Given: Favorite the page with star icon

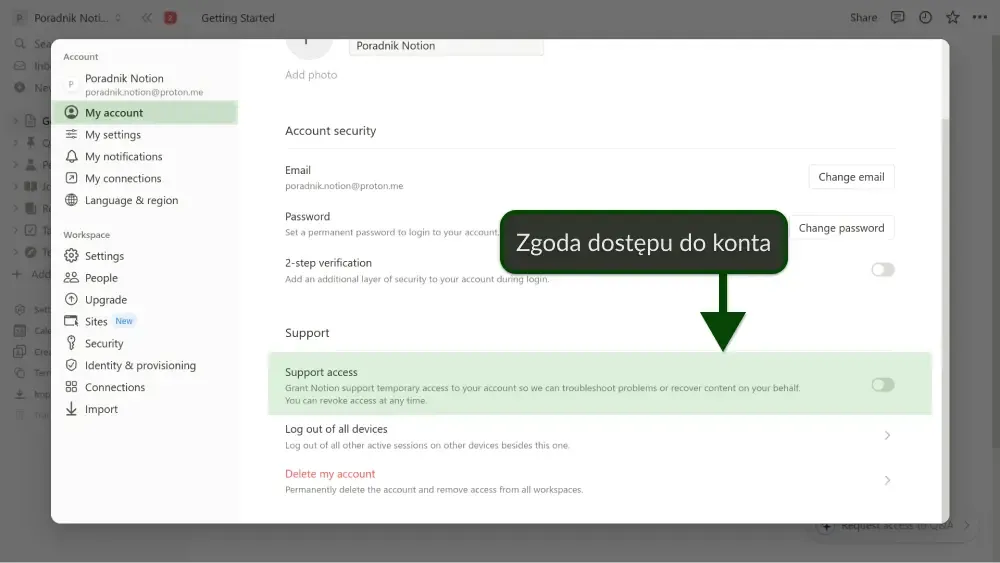Looking at the screenshot, I should coord(953,18).
